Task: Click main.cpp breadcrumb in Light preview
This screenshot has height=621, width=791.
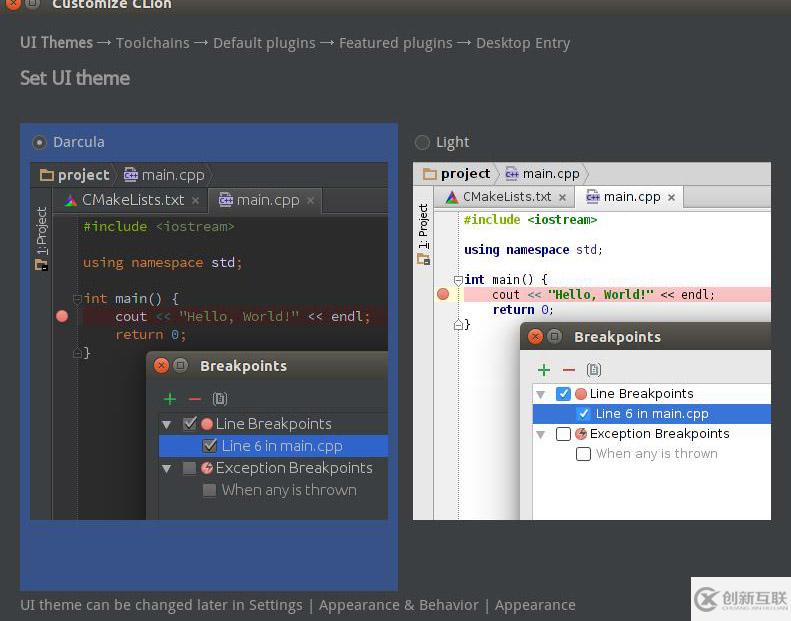Action: click(x=542, y=174)
